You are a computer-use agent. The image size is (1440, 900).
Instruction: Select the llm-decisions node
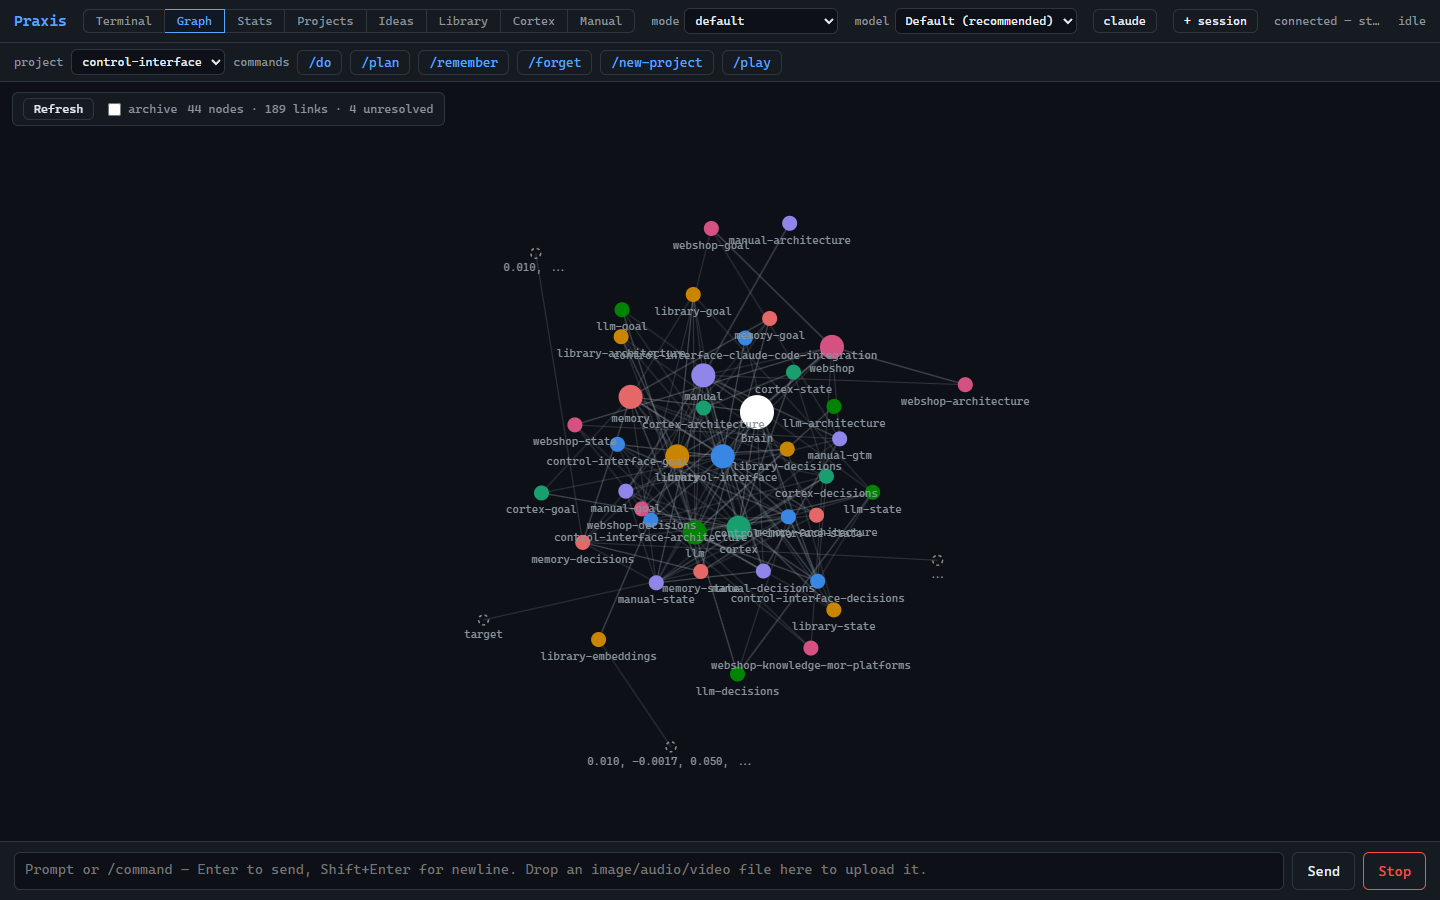click(x=737, y=674)
